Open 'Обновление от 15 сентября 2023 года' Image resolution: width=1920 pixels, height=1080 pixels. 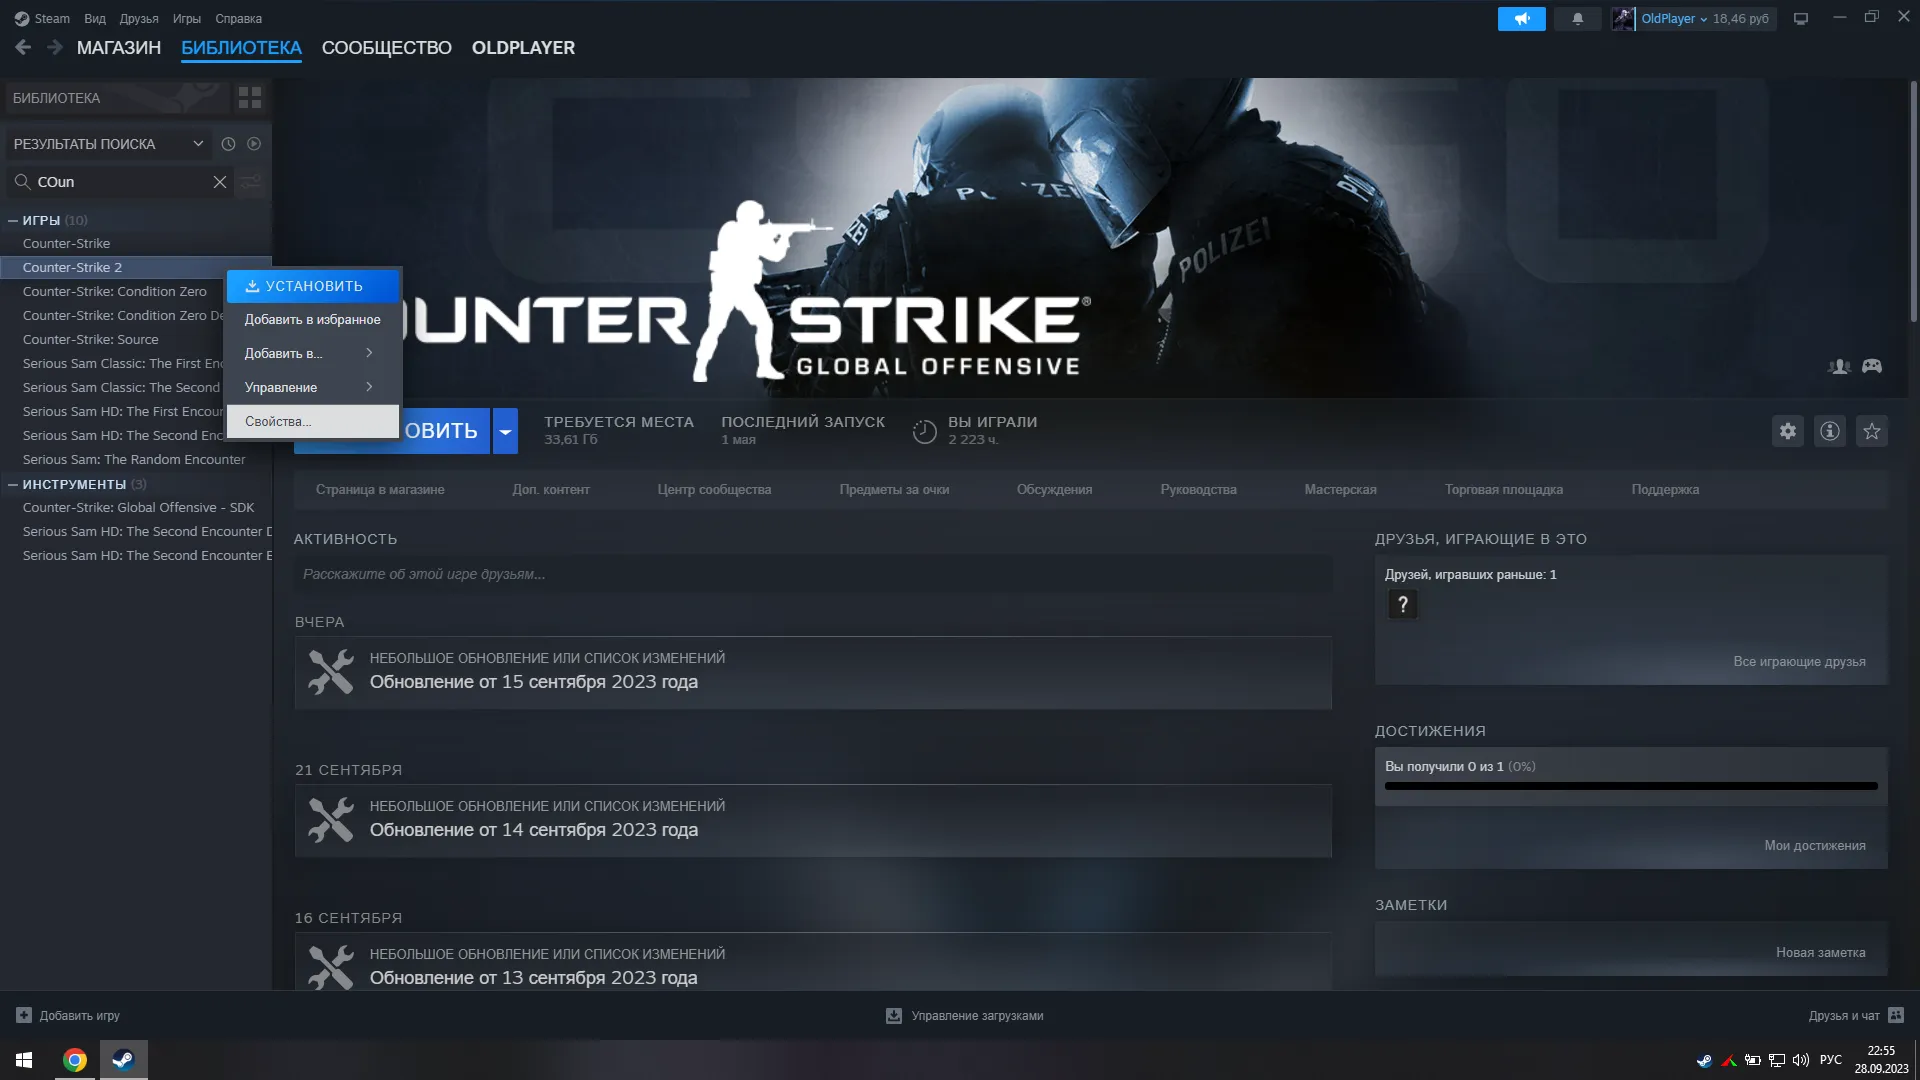coord(534,682)
